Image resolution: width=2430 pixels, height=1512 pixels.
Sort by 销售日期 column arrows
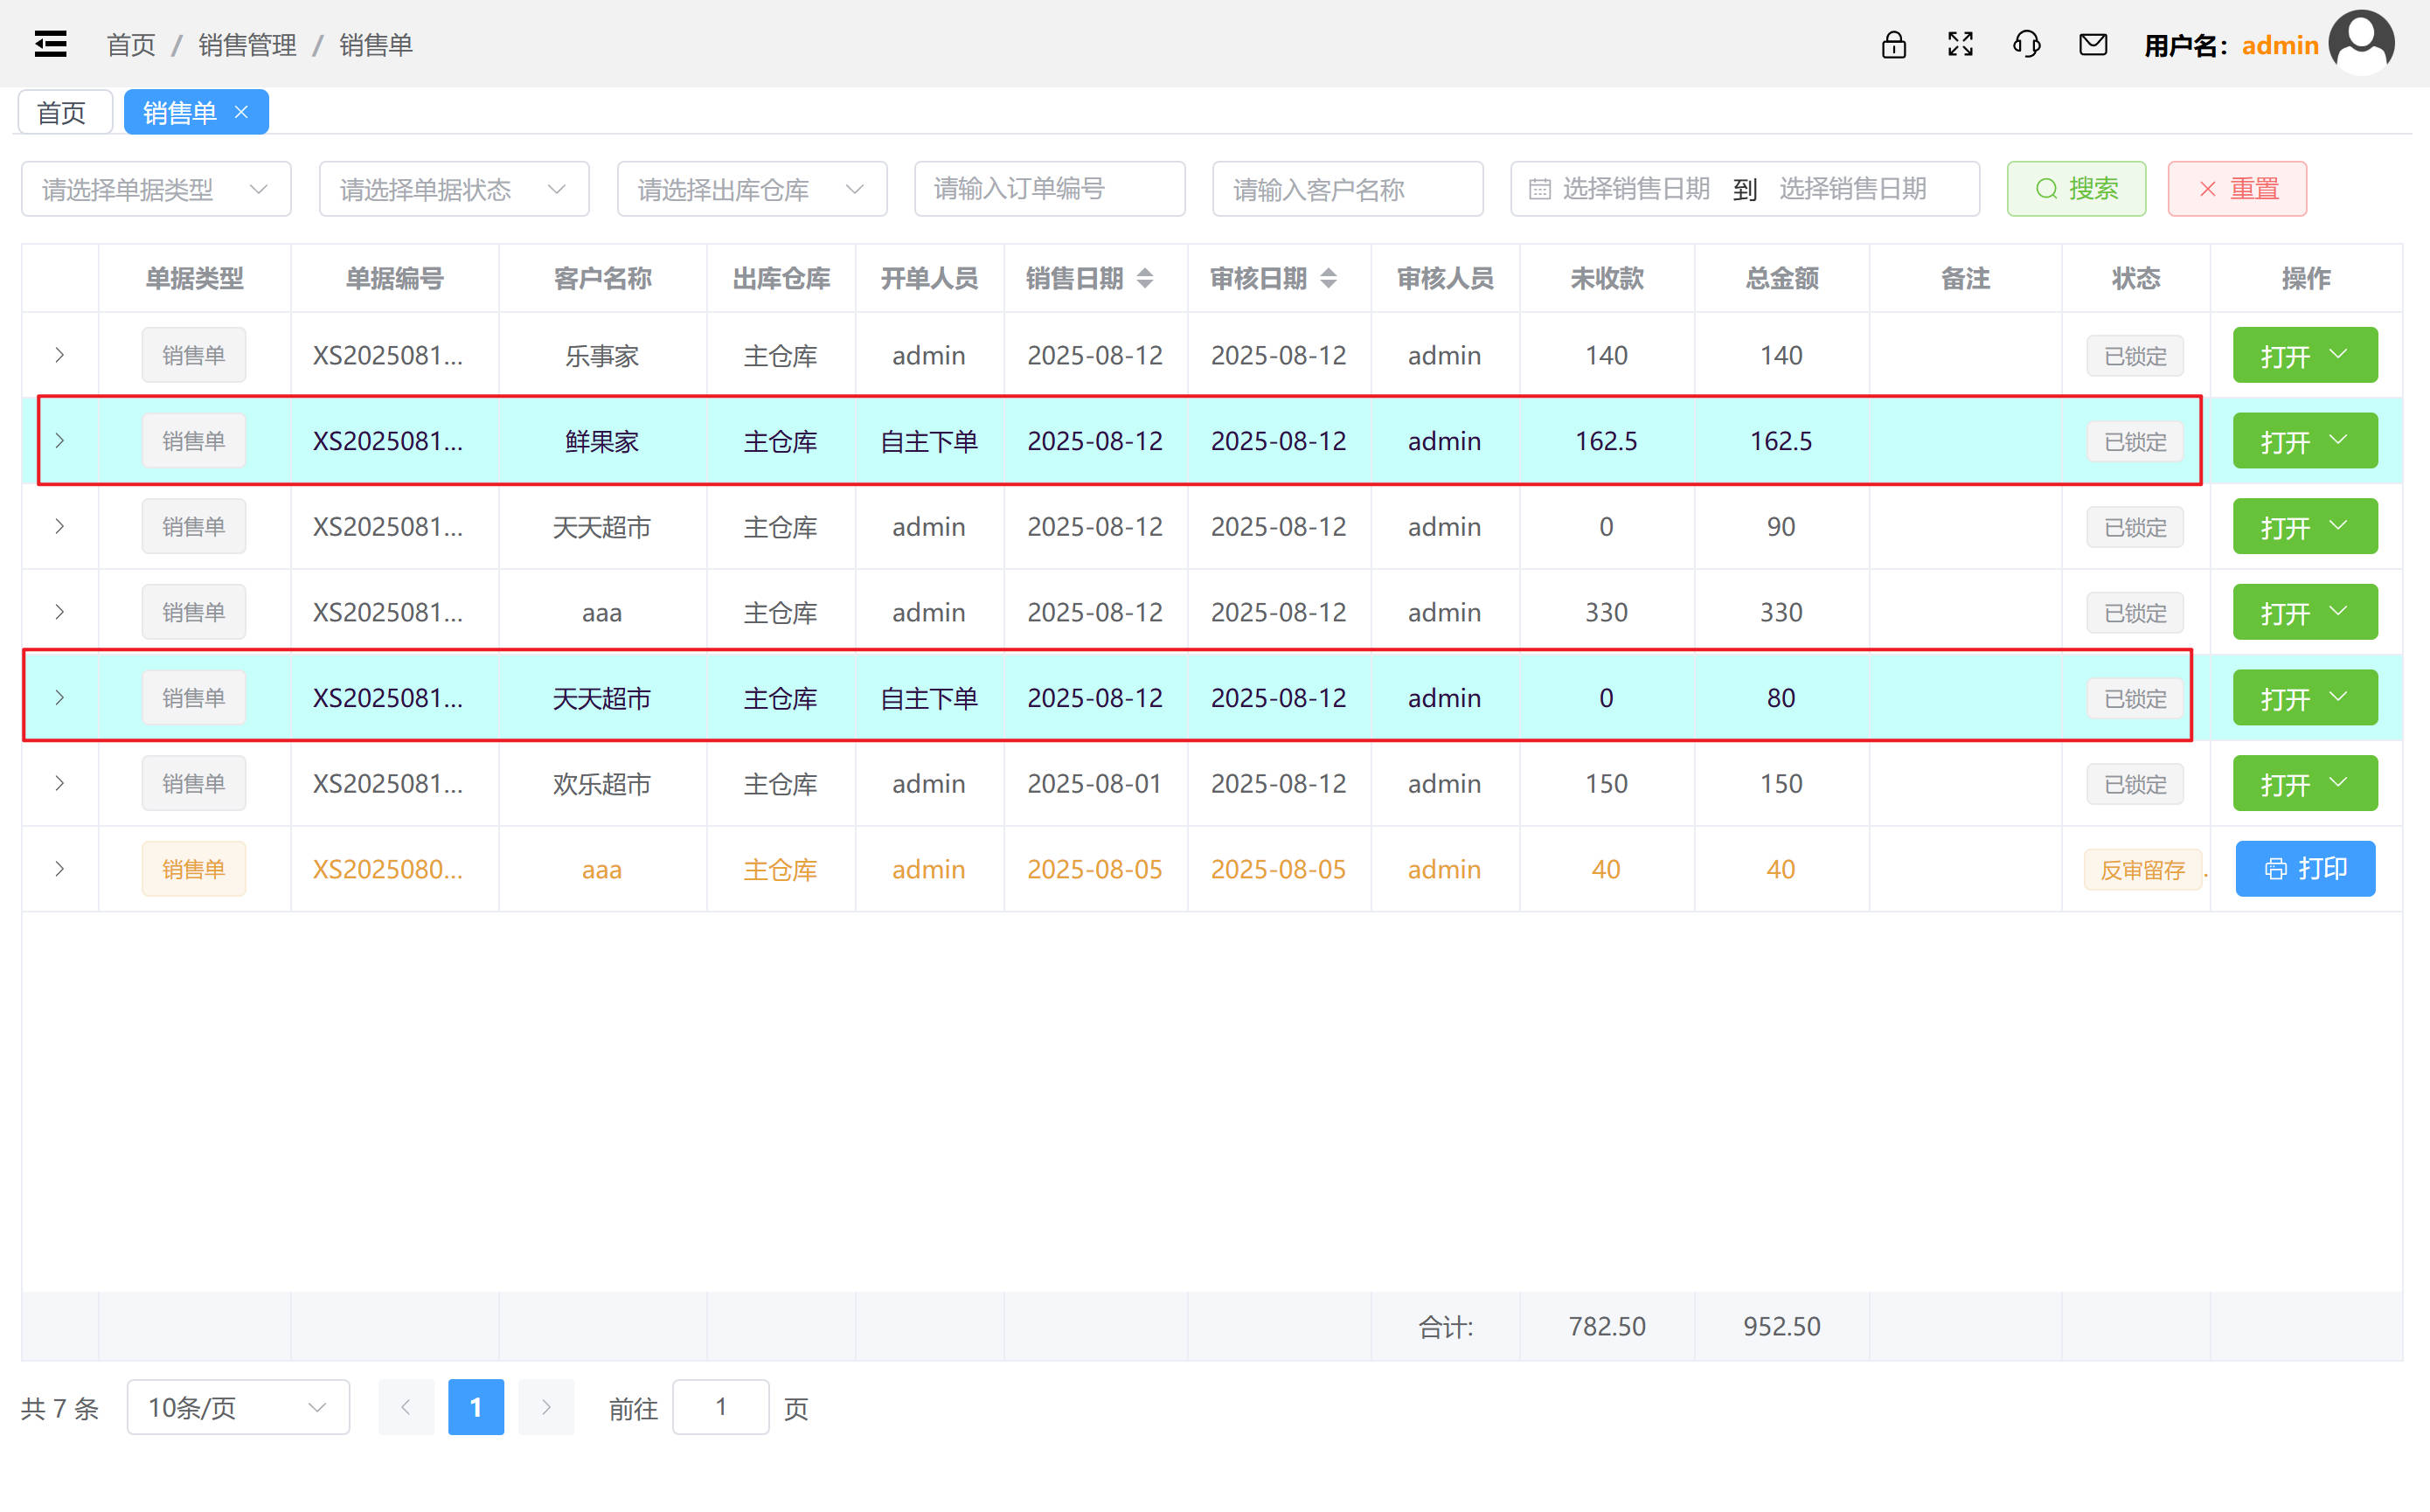pos(1145,278)
